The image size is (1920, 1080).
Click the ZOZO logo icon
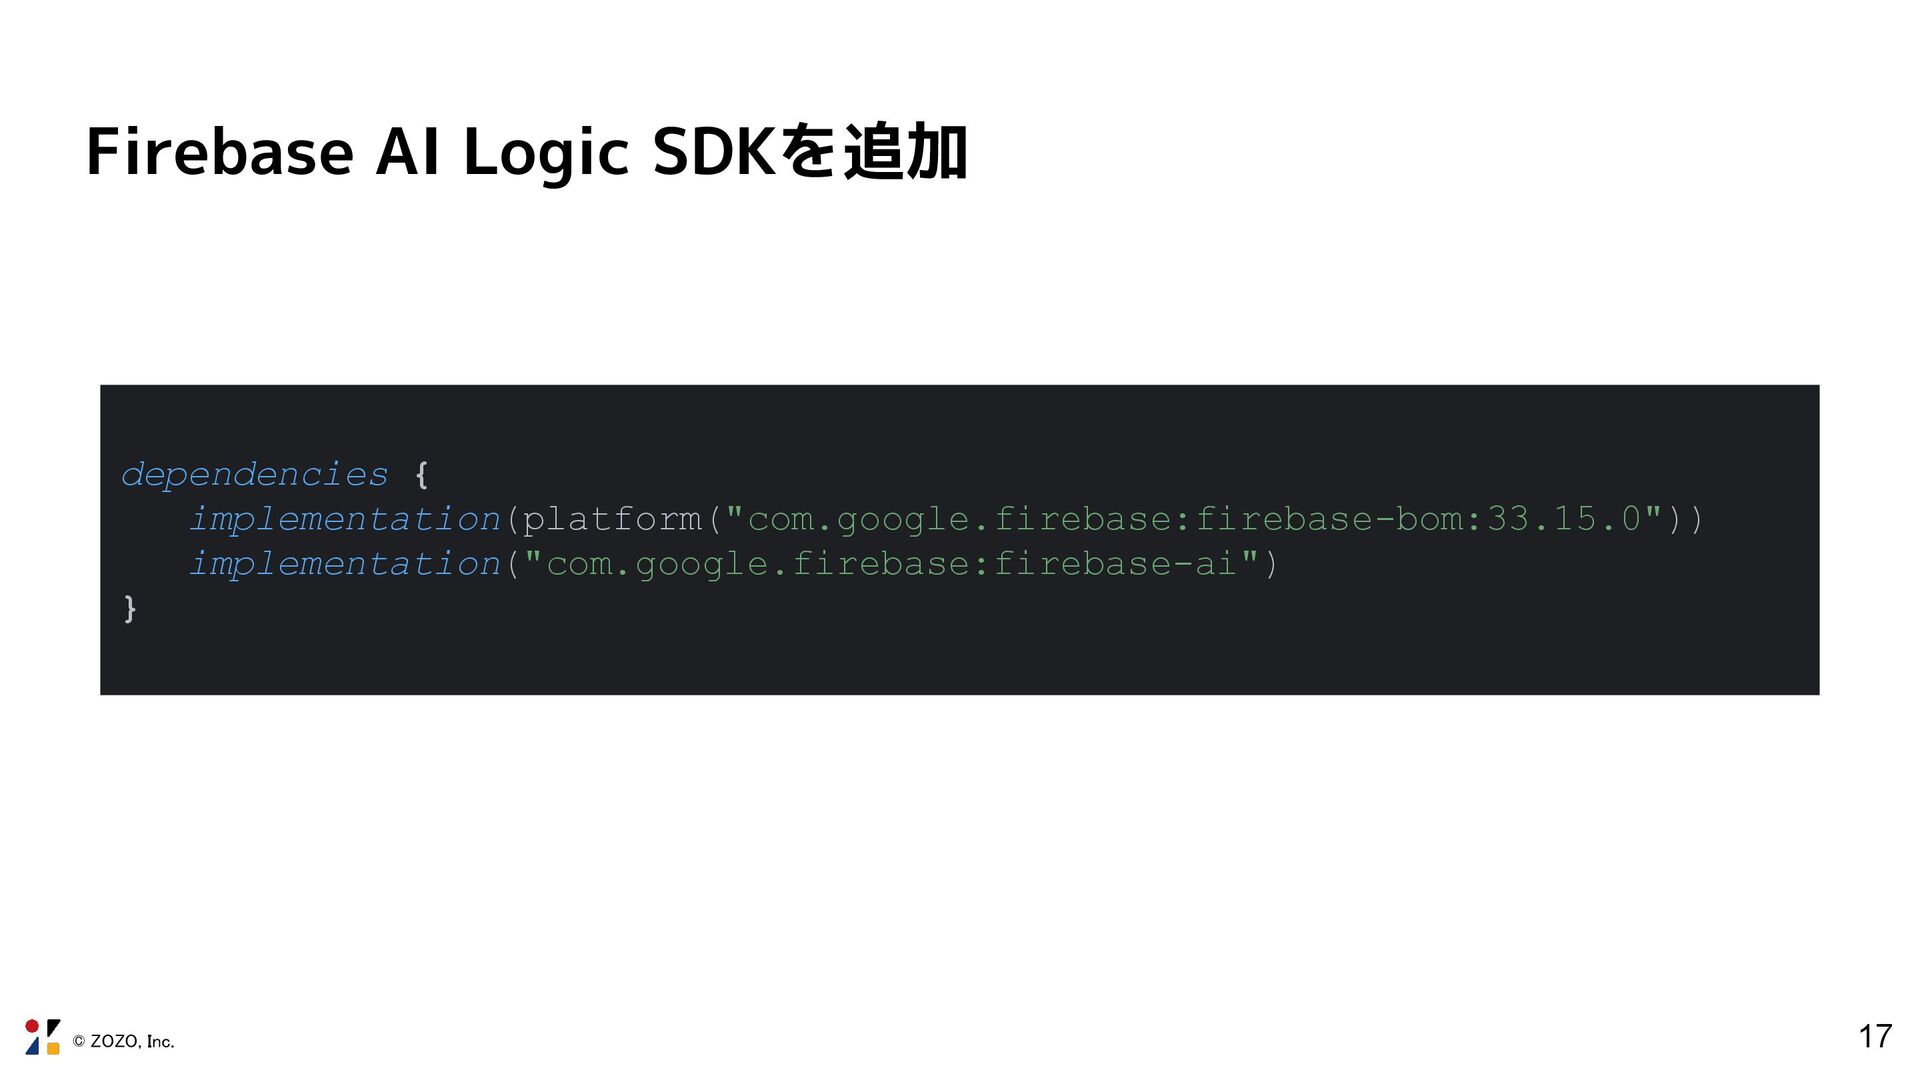click(42, 1037)
